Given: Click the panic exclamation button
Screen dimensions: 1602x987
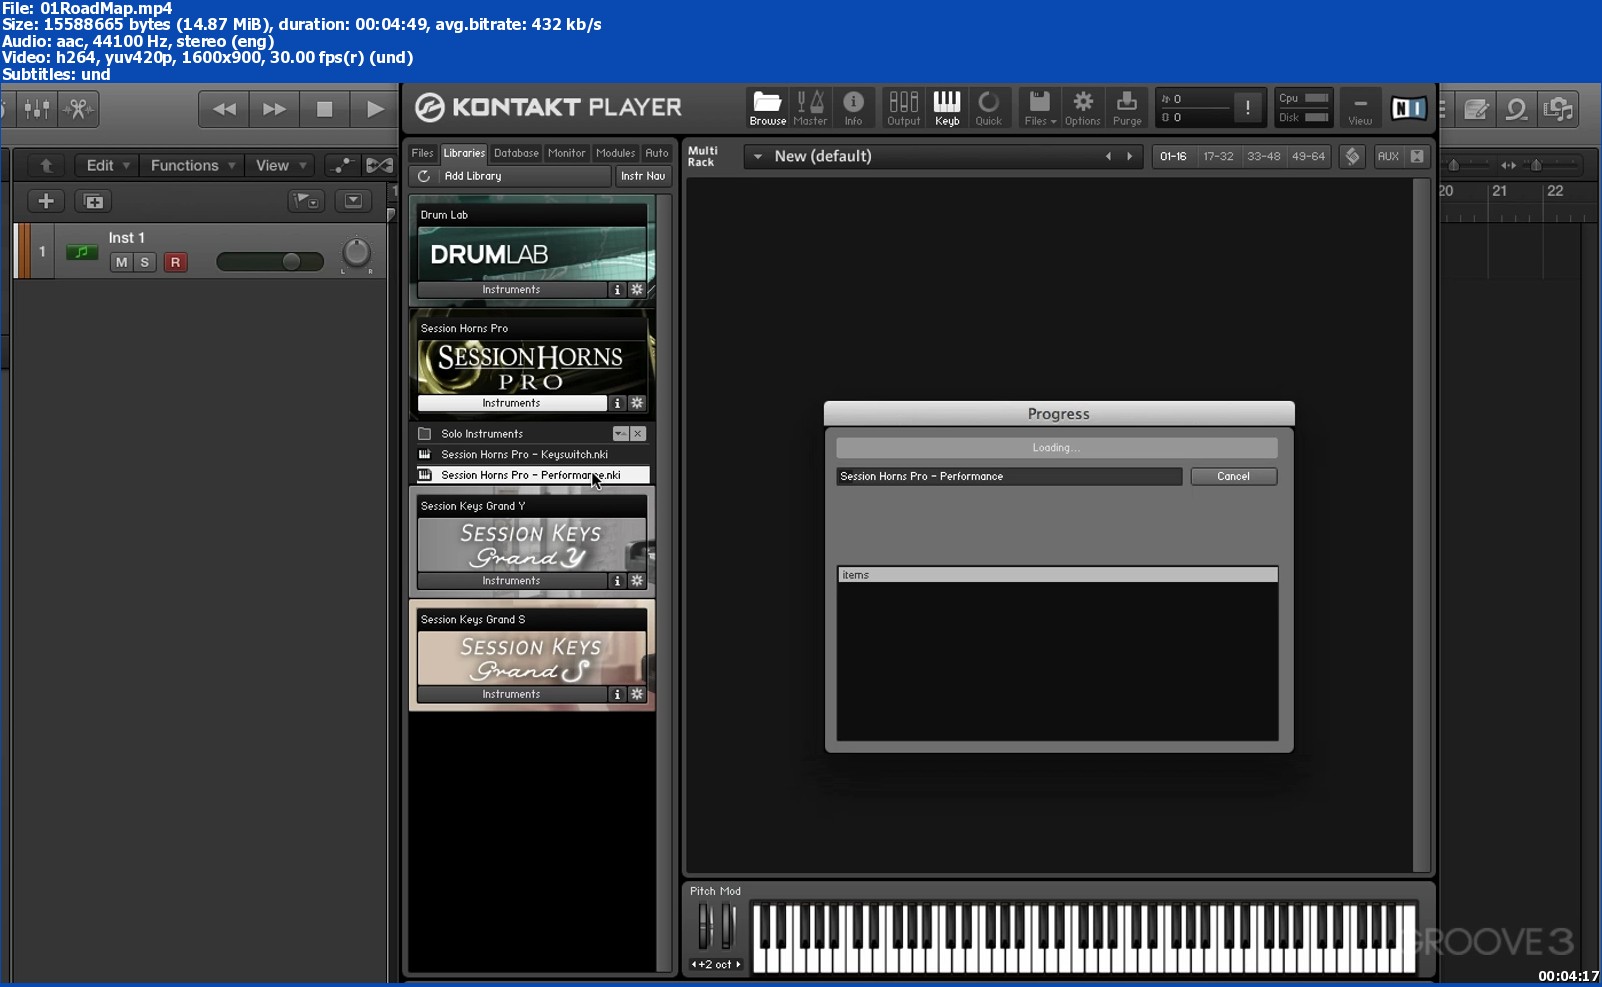Looking at the screenshot, I should click(x=1247, y=108).
